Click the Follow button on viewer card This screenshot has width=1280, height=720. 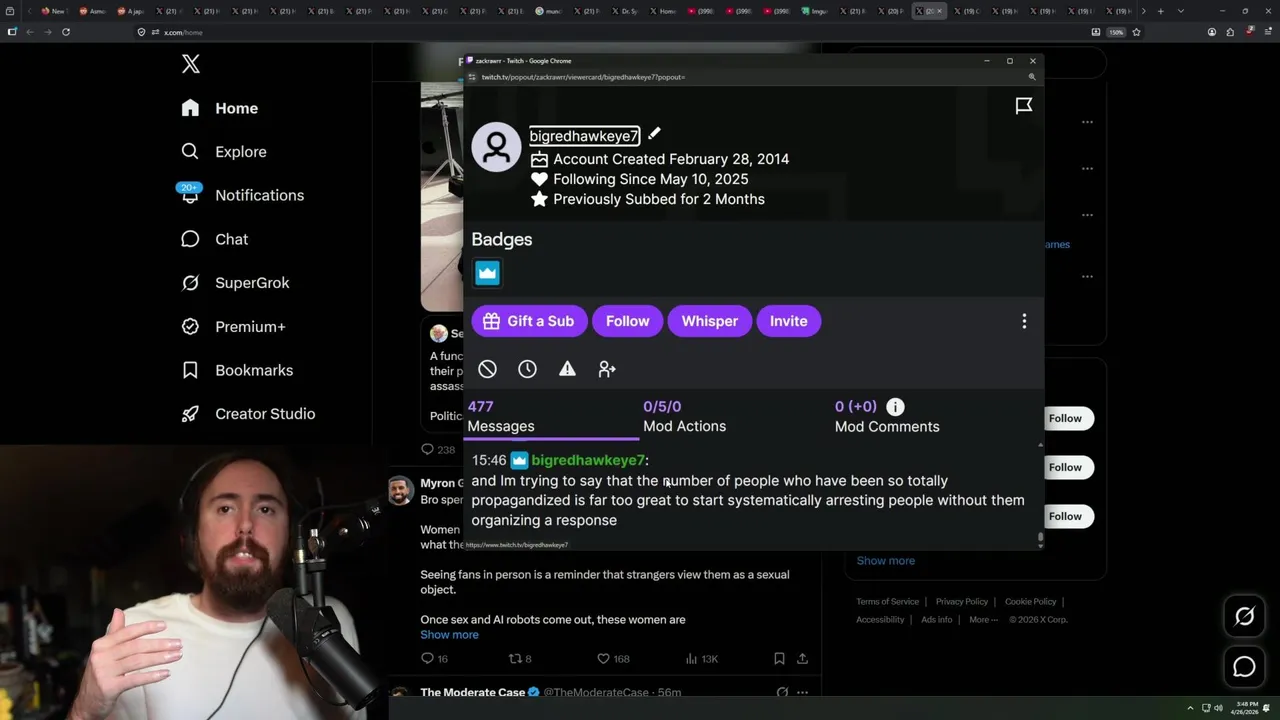[x=627, y=321]
